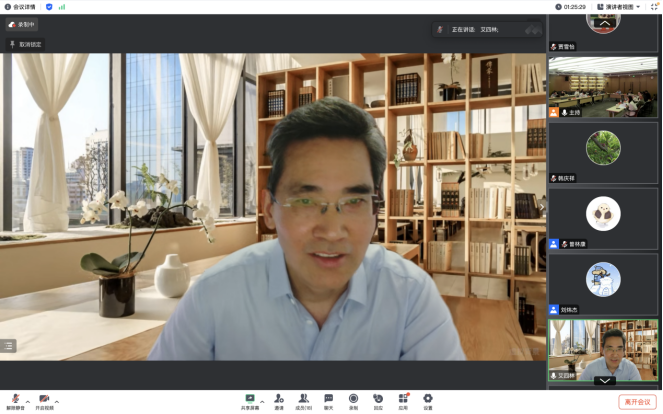Click the 正在讲话 speaking indicator banner

click(x=487, y=30)
